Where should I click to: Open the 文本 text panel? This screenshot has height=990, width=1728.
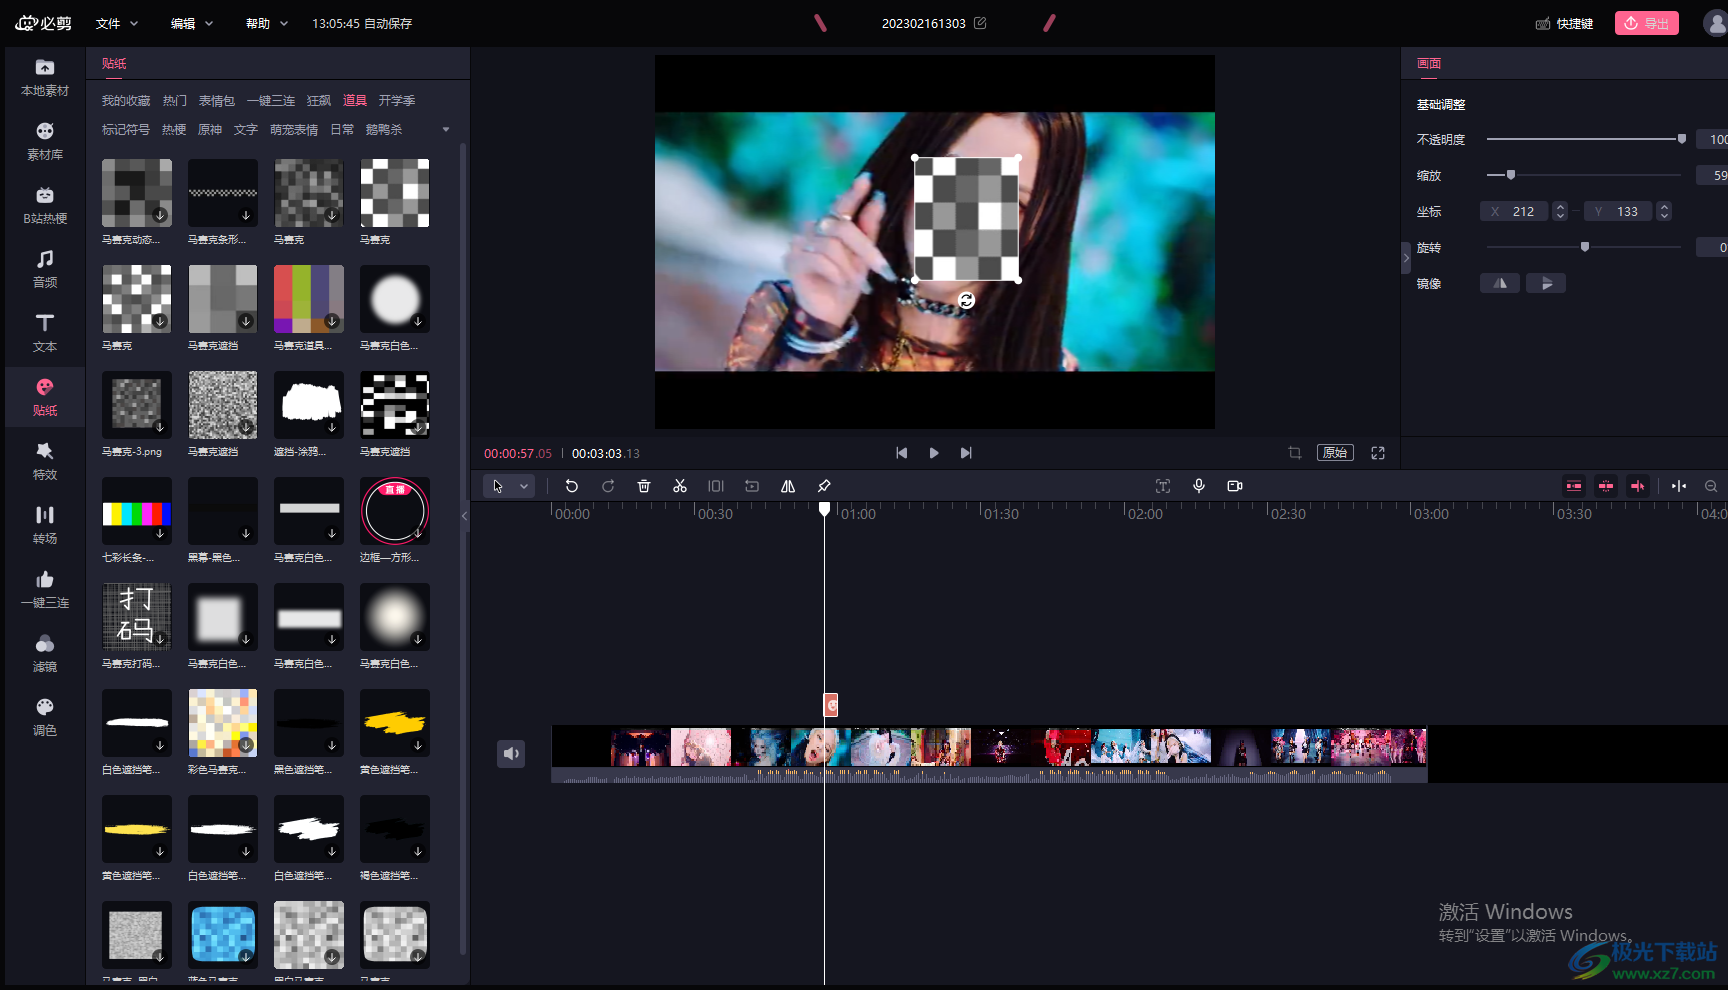click(45, 334)
